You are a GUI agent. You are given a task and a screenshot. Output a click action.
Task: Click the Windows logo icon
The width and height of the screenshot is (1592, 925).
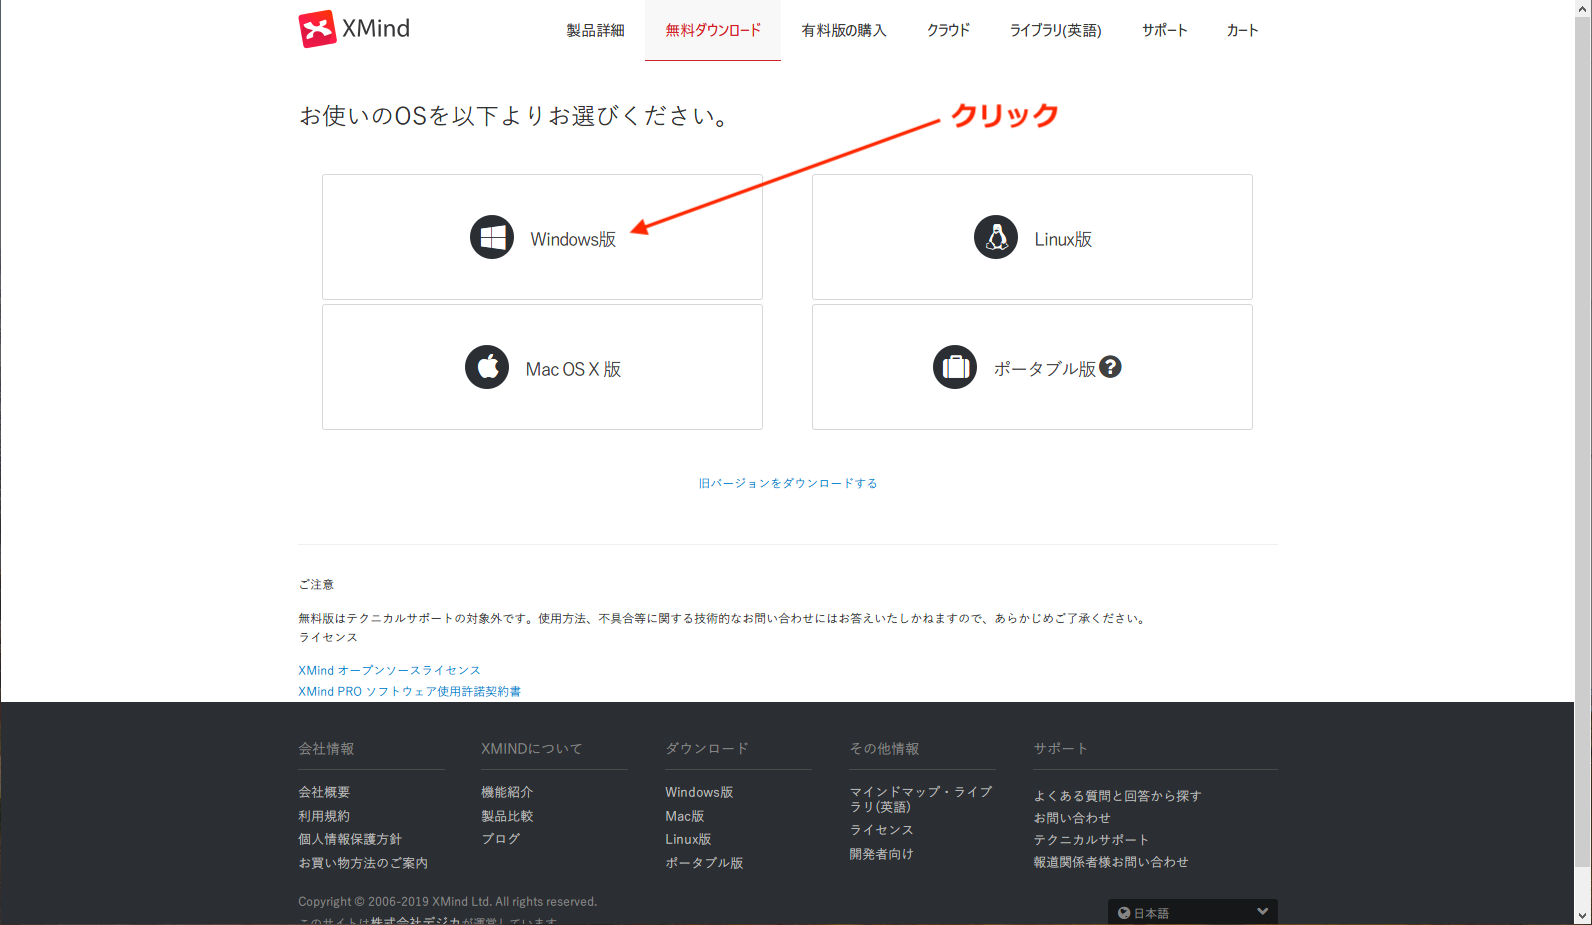[x=492, y=237]
